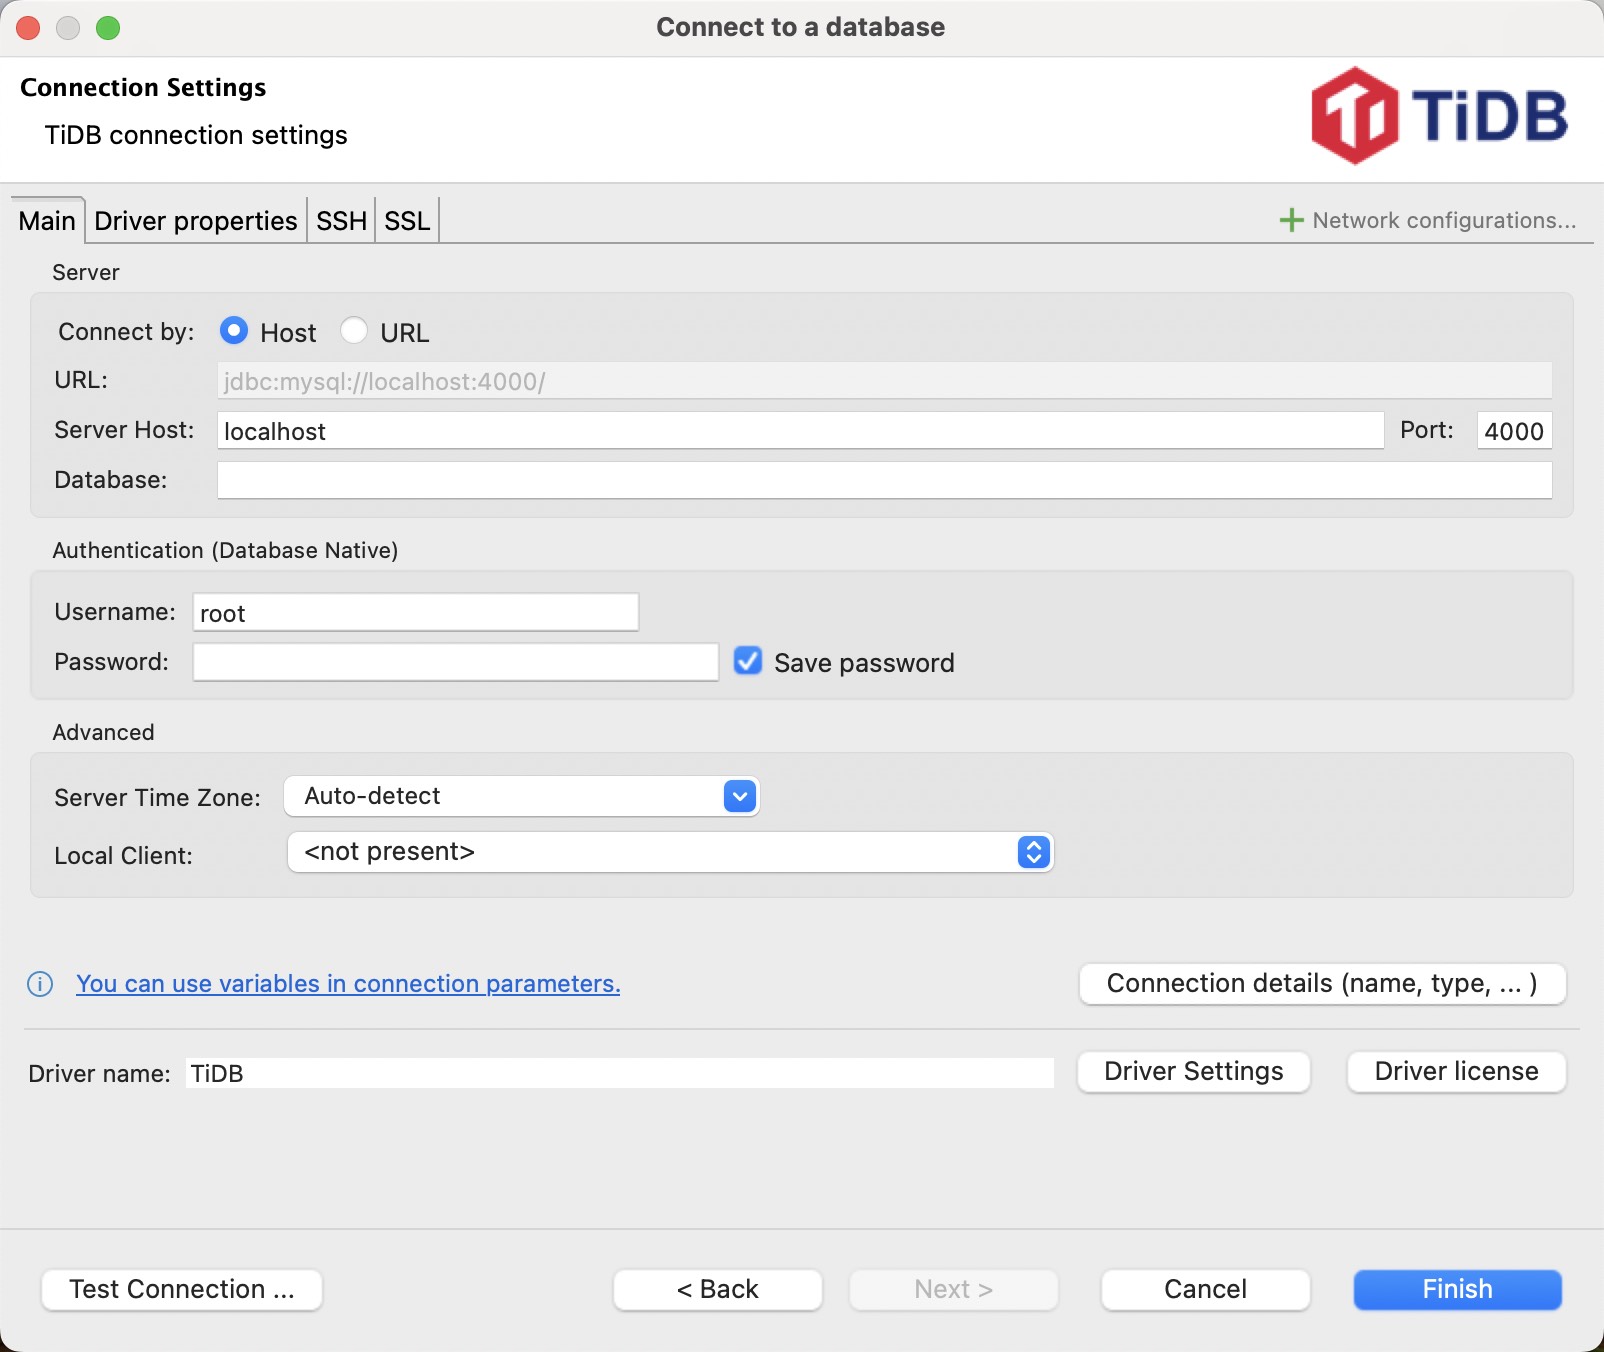
Task: Open variables in connection parameters link
Action: click(348, 984)
